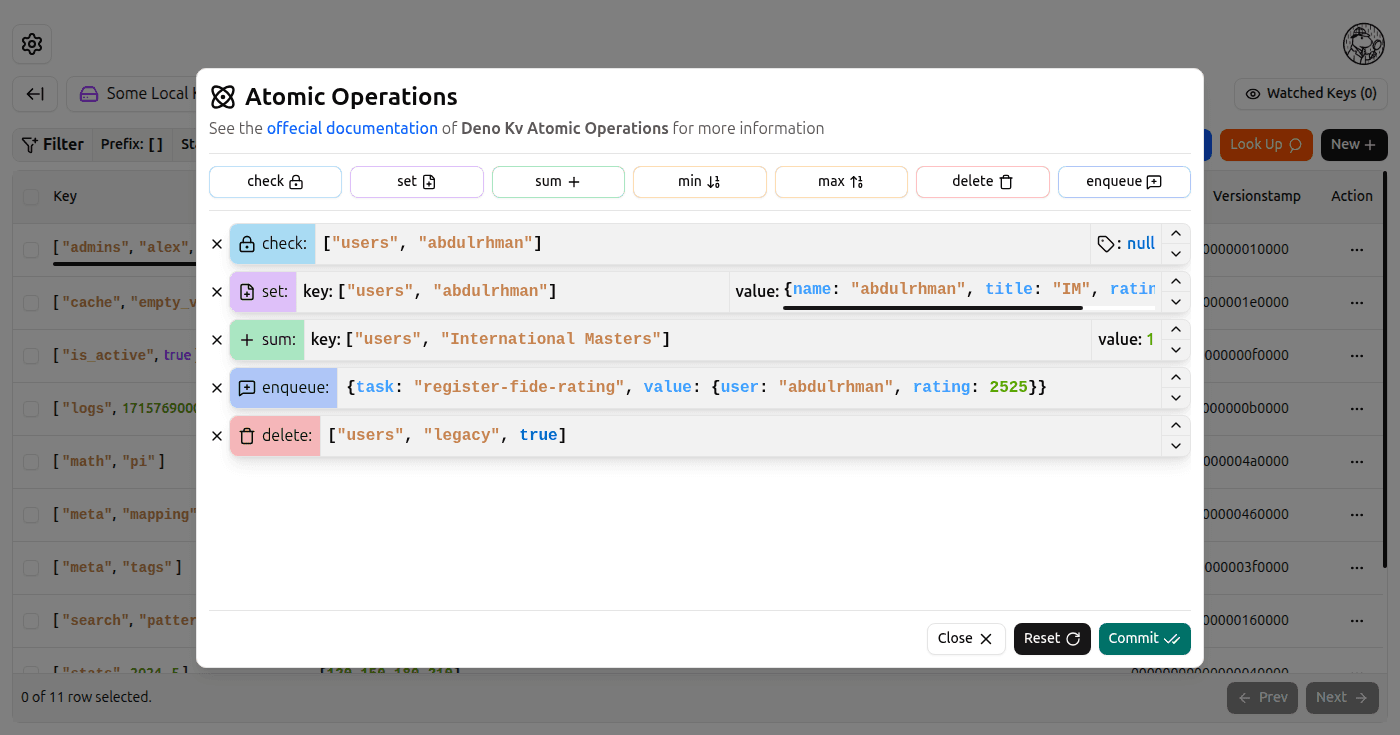Remove the set operation row
The height and width of the screenshot is (735, 1400).
click(x=217, y=292)
